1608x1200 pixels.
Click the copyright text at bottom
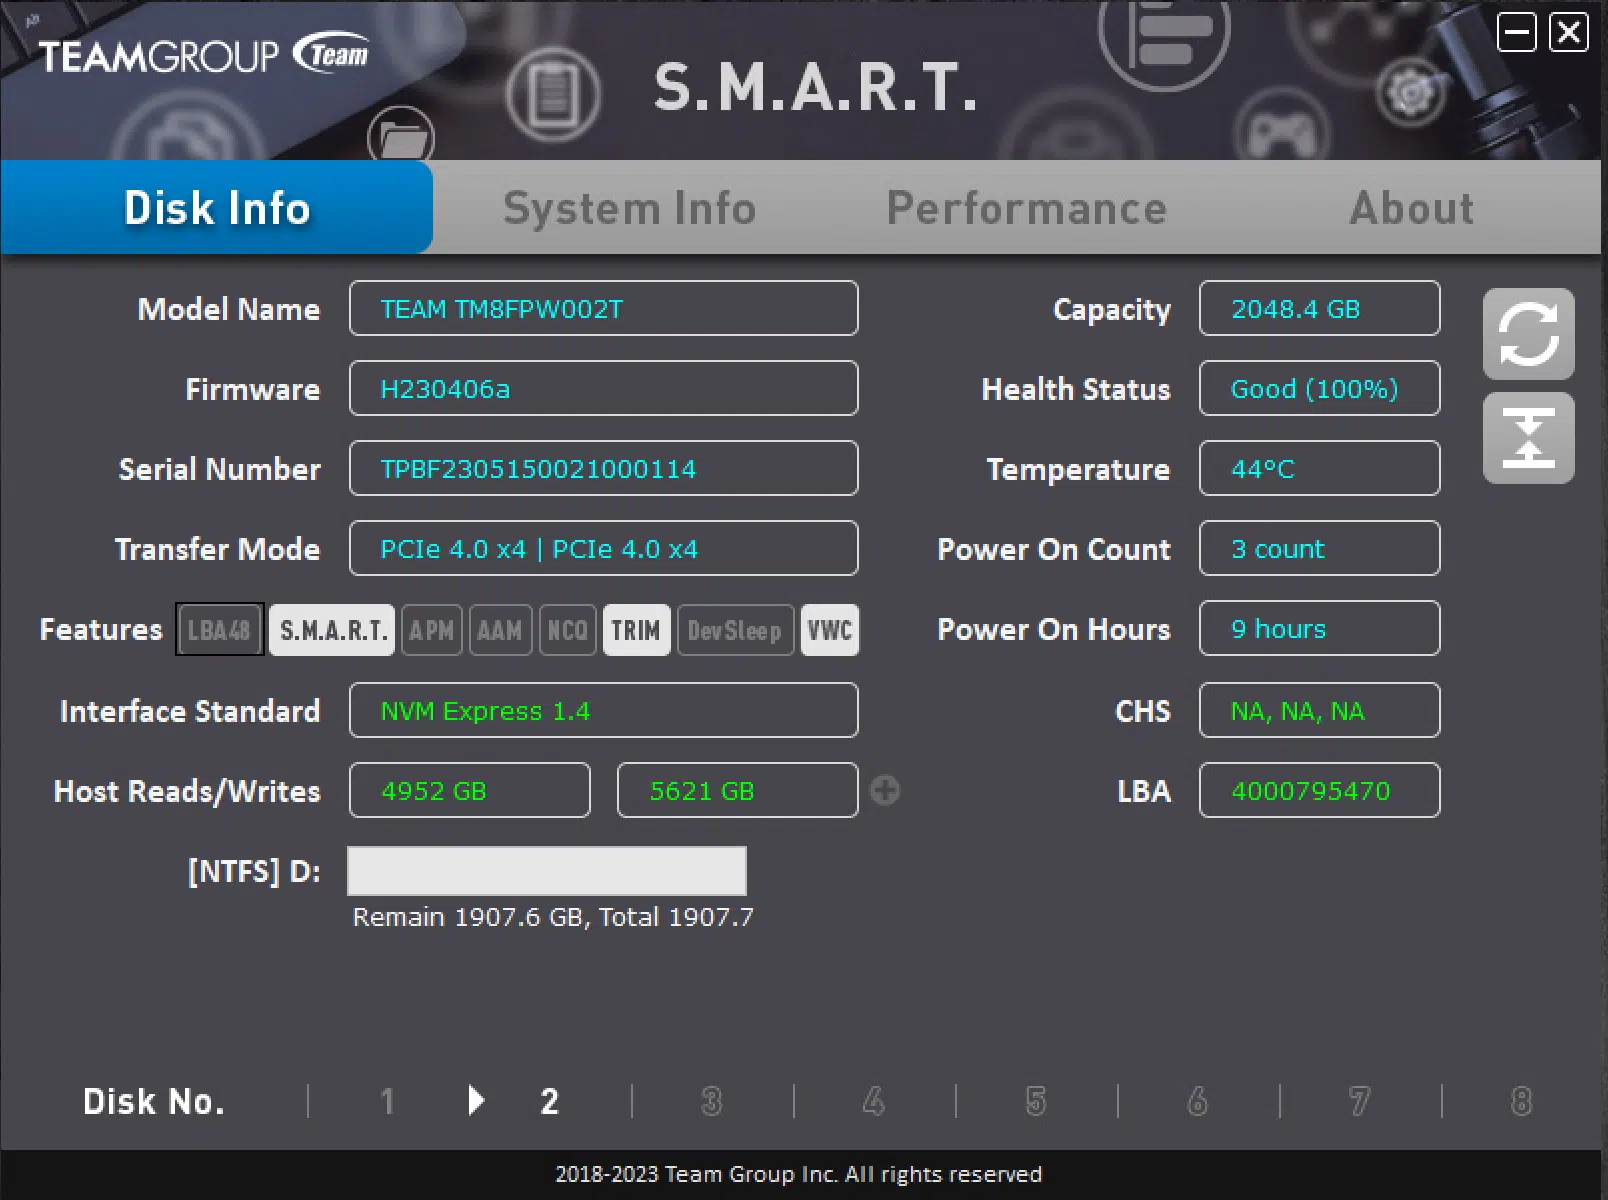[x=798, y=1174]
